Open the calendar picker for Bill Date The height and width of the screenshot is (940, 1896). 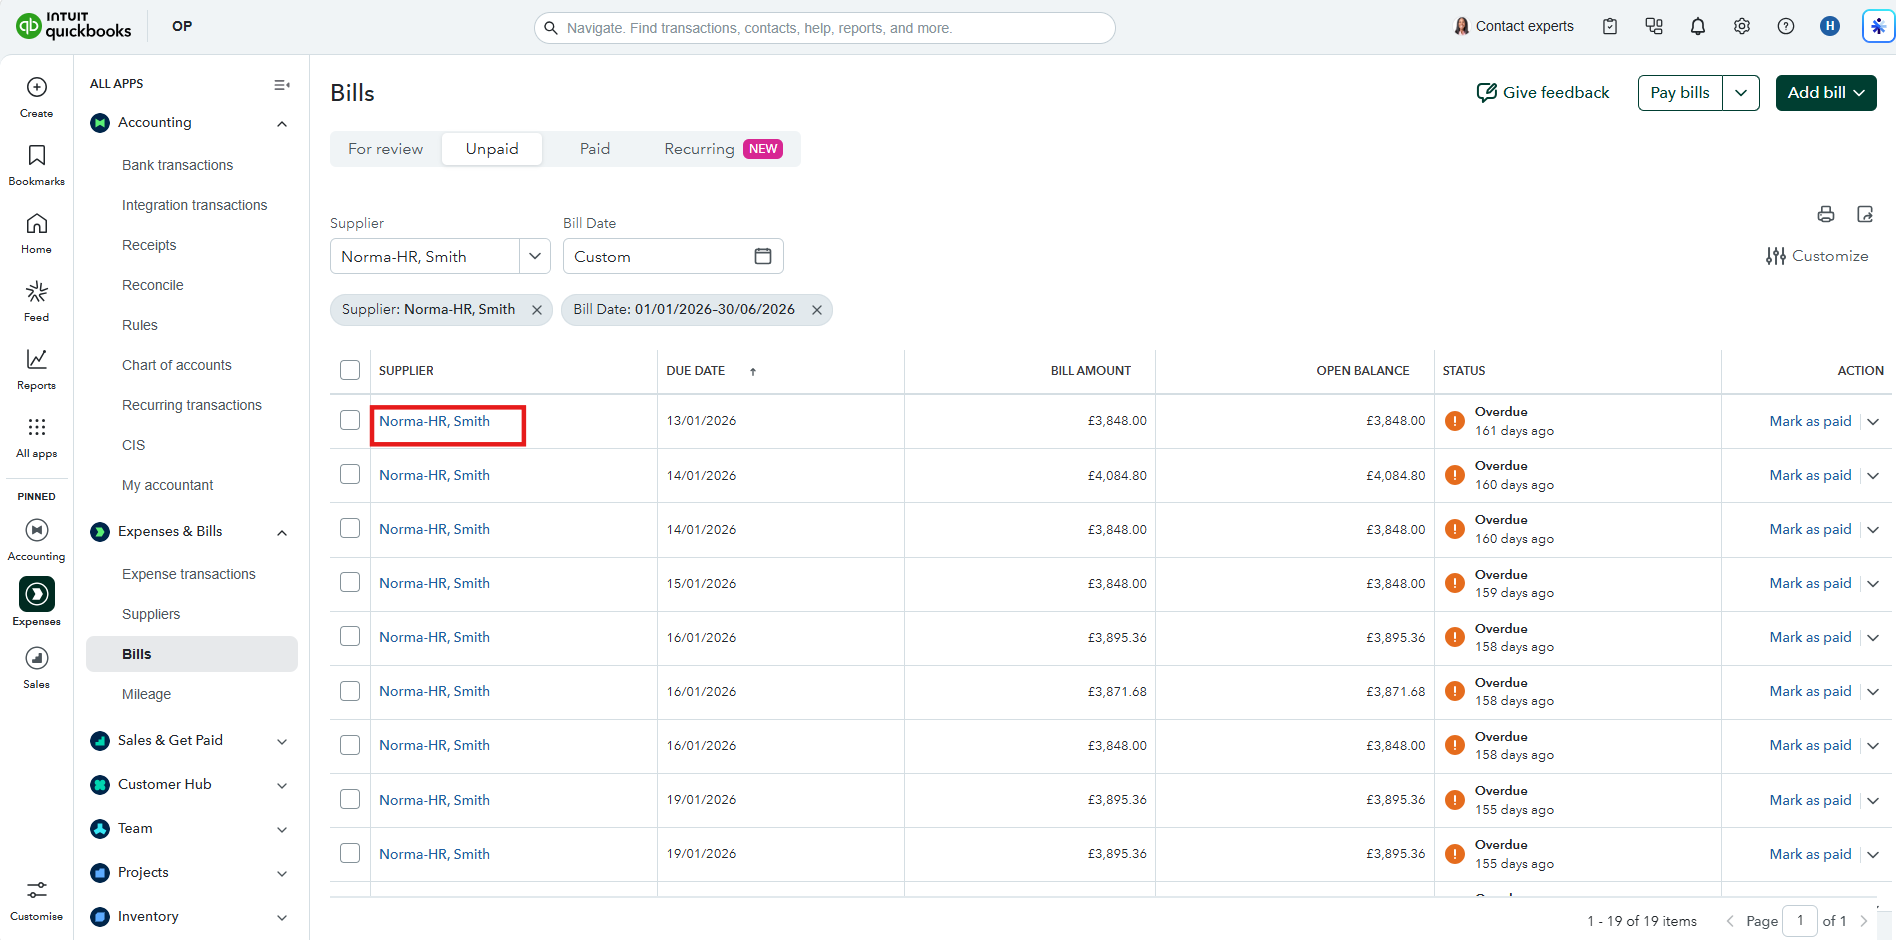pos(763,256)
